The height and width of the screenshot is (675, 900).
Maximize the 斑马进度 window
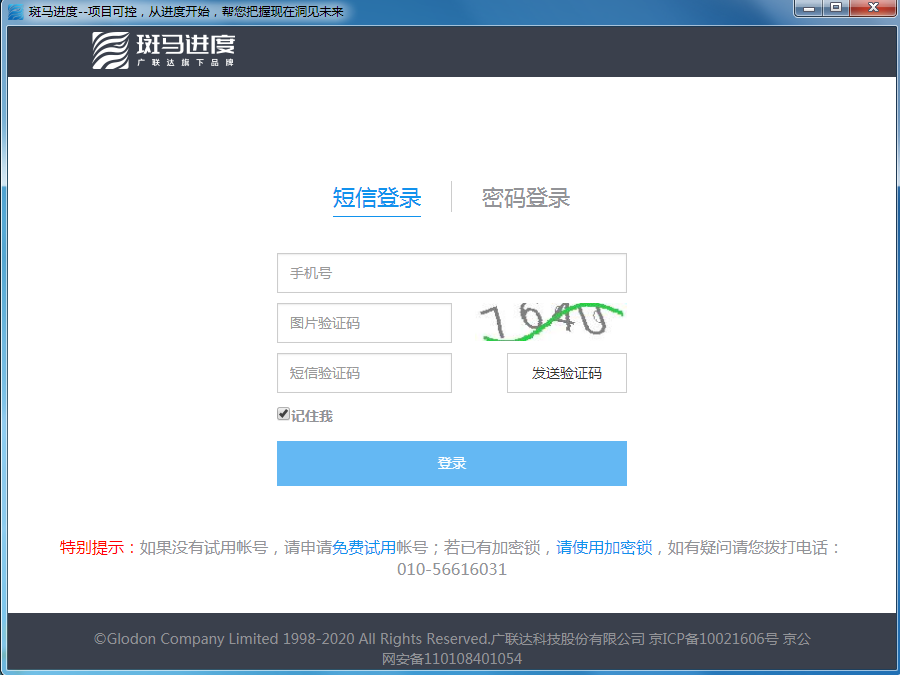tap(836, 8)
